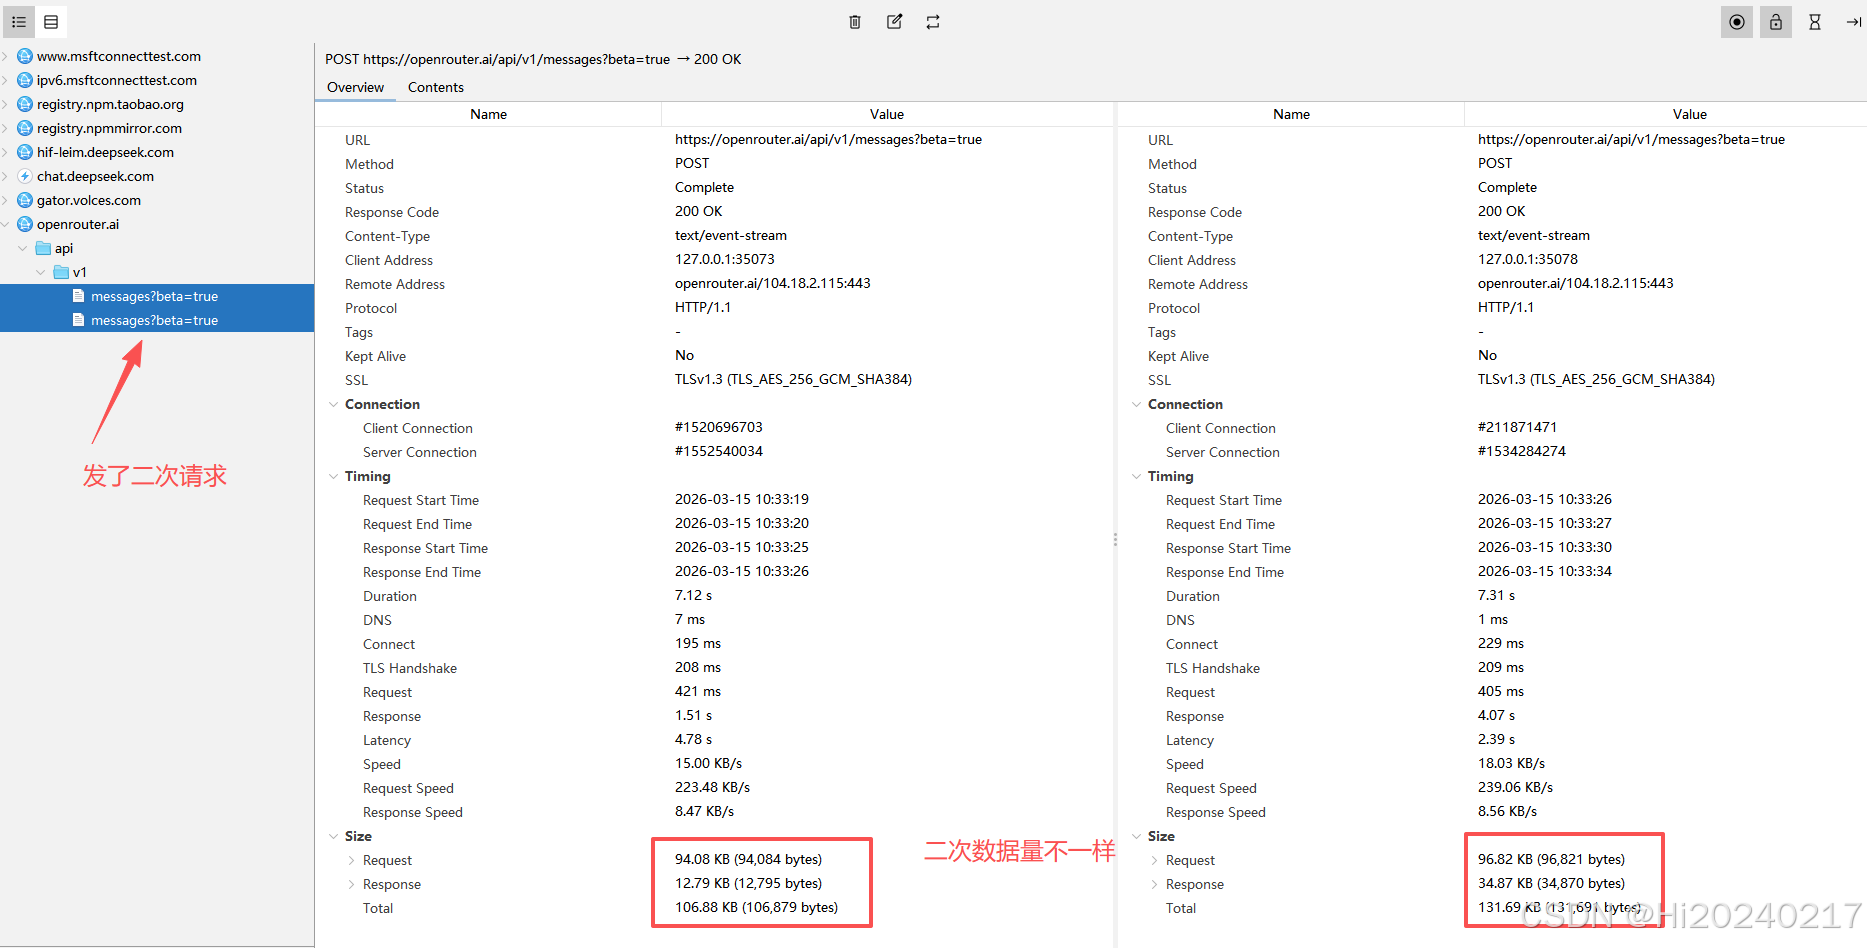The image size is (1867, 948).
Task: Click right pane Name column header
Action: [x=1291, y=114]
